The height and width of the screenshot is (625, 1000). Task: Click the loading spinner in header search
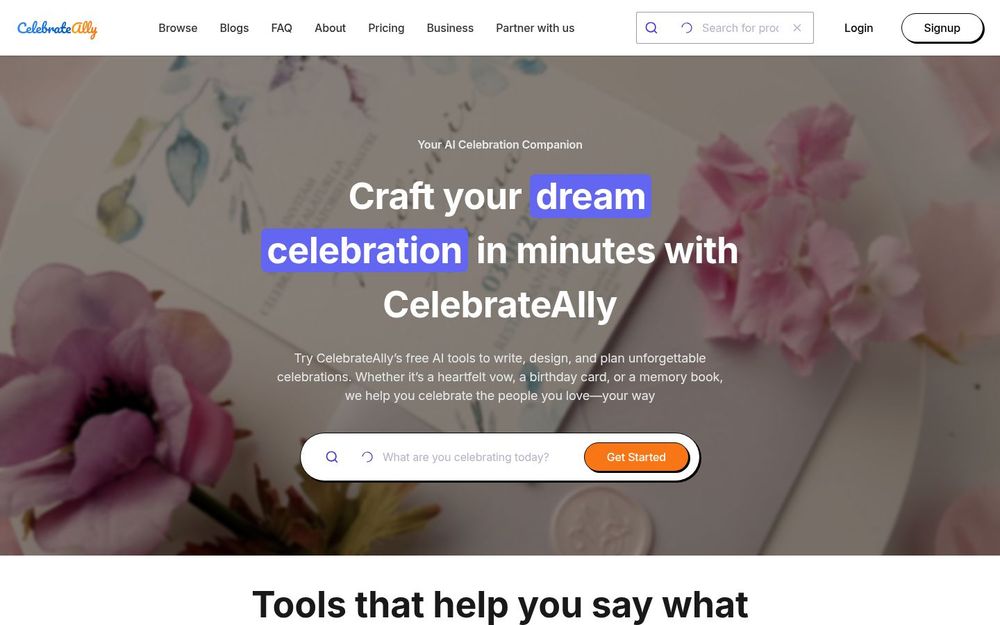[686, 28]
